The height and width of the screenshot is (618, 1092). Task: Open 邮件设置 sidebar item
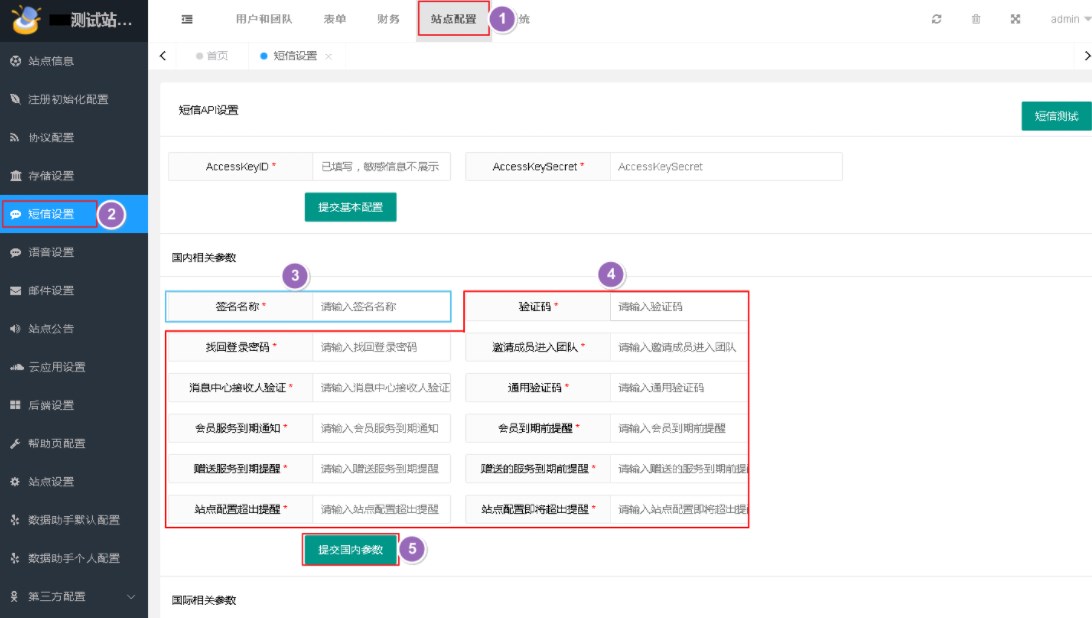50,291
